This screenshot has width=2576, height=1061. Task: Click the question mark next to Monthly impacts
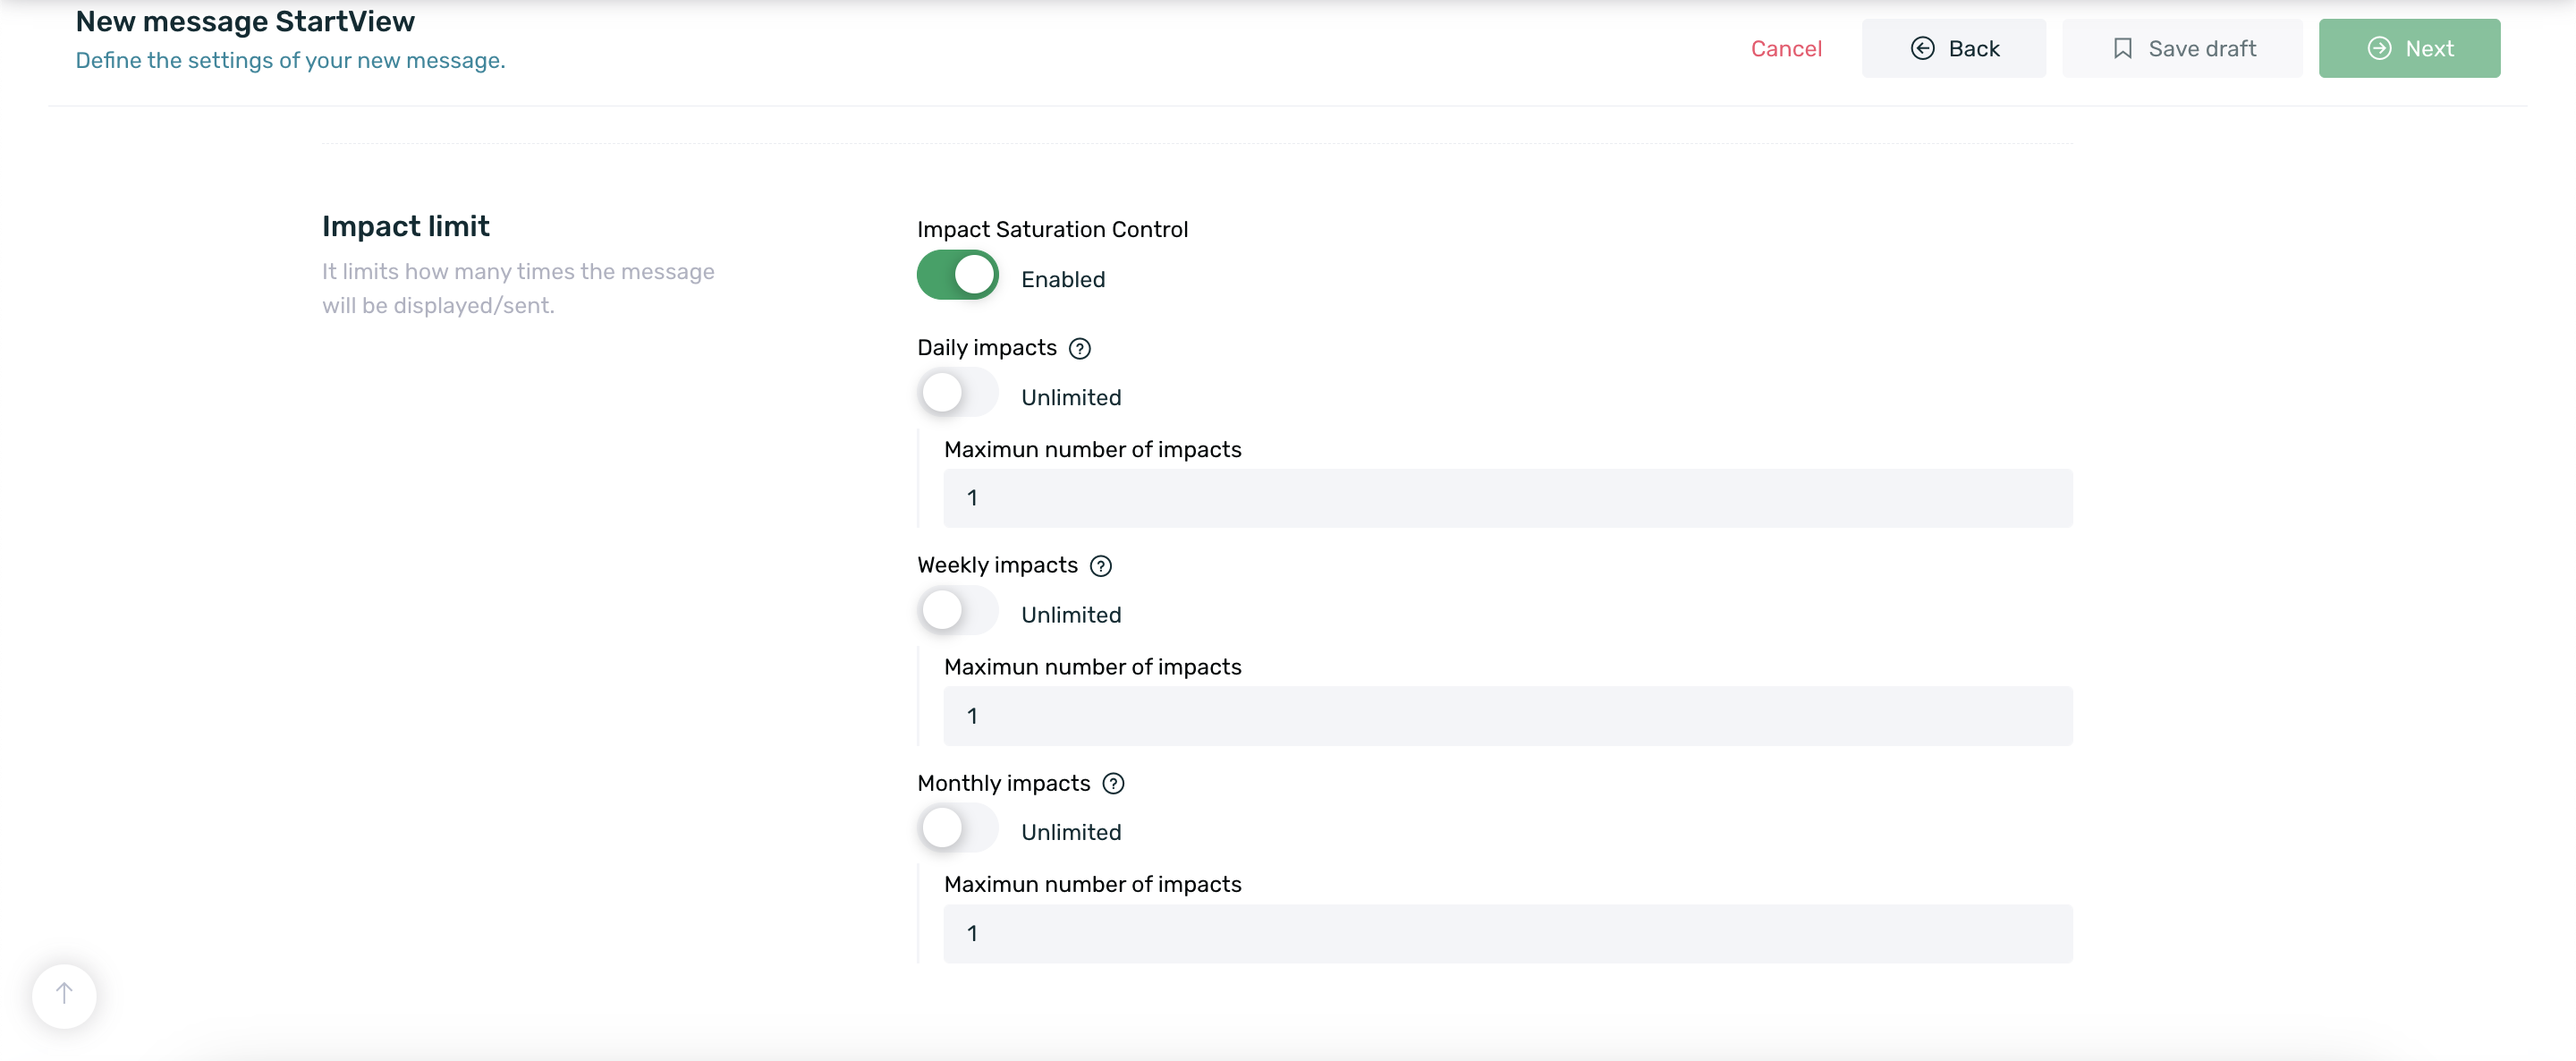click(x=1113, y=784)
